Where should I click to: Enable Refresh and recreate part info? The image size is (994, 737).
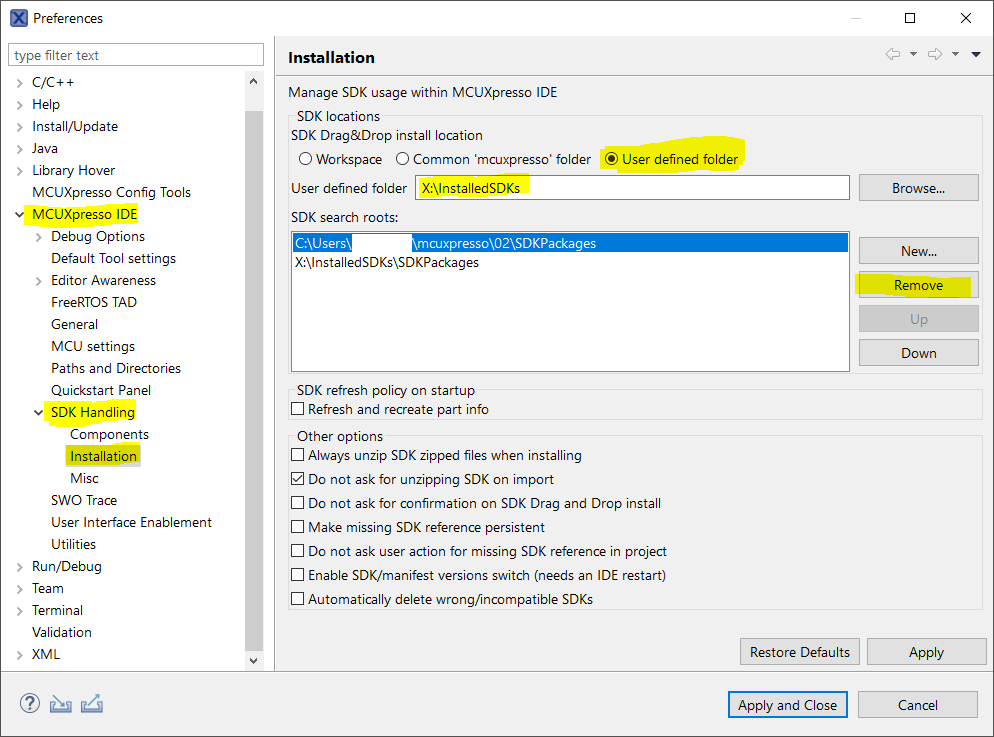pyautogui.click(x=298, y=409)
